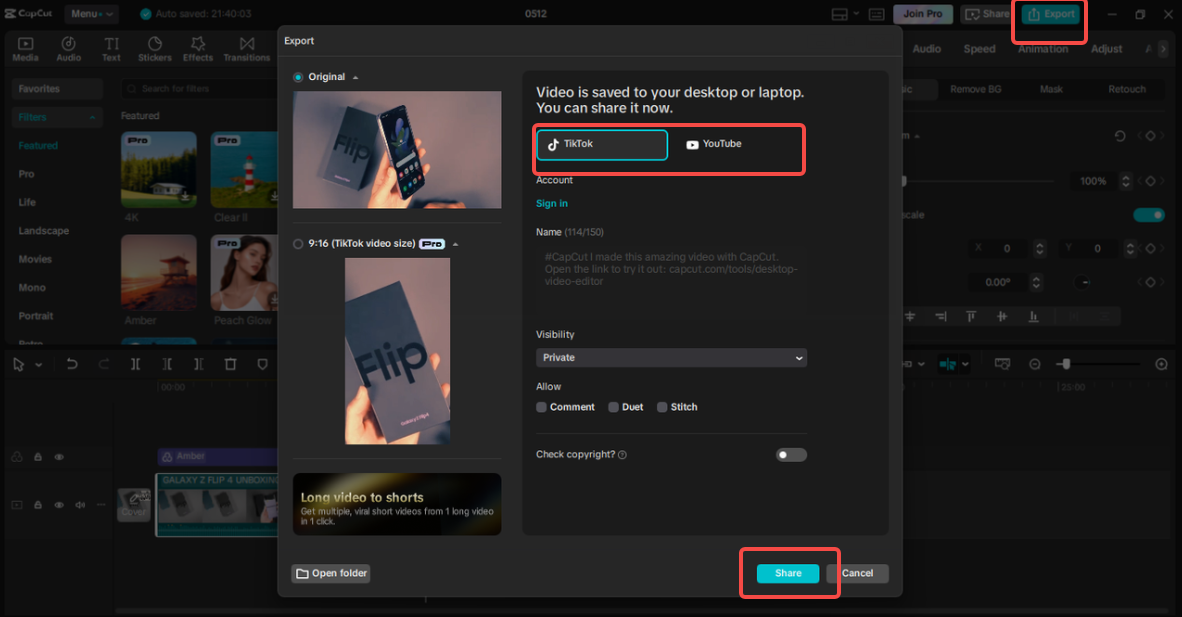The height and width of the screenshot is (617, 1182).
Task: Click the Long video to shorts banner
Action: point(397,505)
